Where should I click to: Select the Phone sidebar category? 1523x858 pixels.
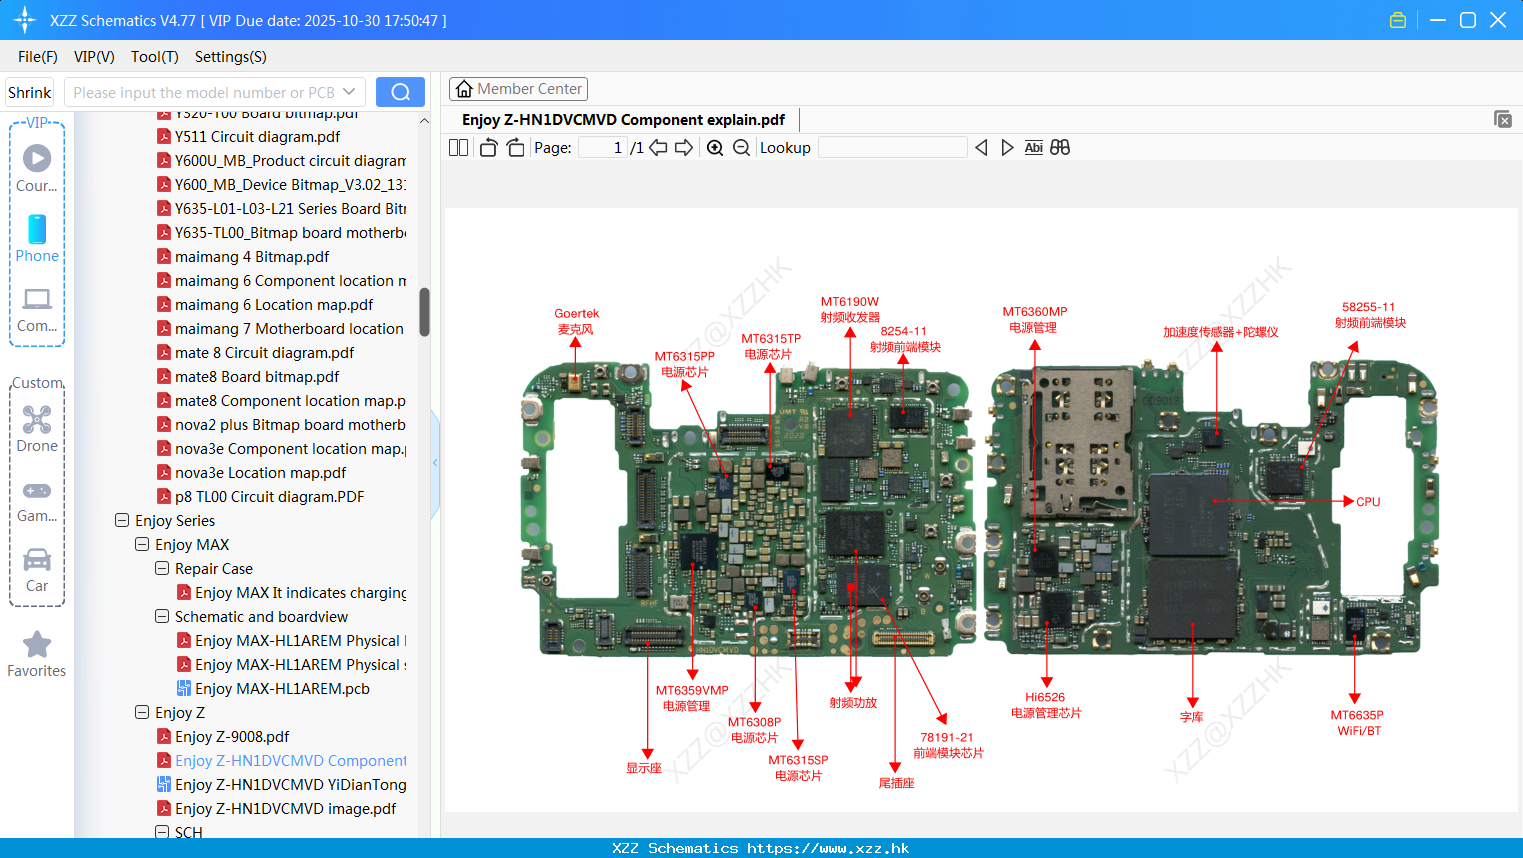pos(37,238)
